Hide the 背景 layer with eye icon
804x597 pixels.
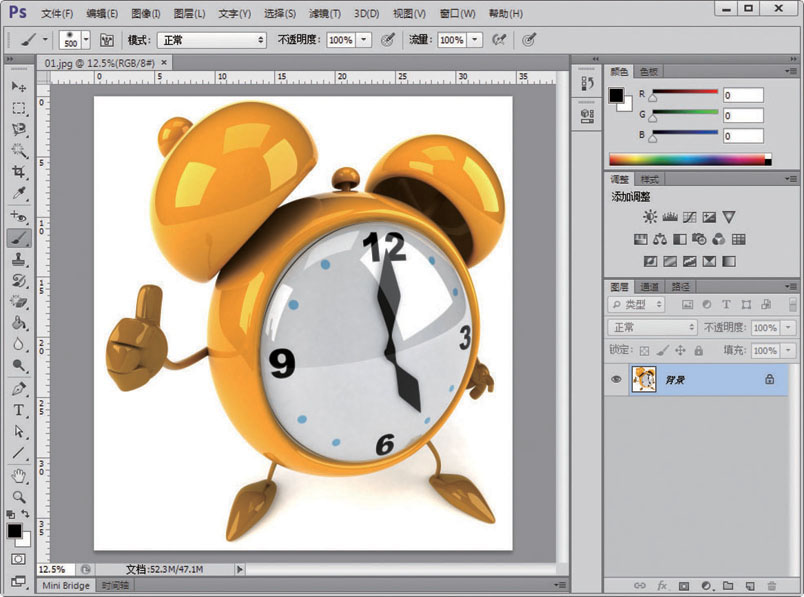click(x=616, y=379)
